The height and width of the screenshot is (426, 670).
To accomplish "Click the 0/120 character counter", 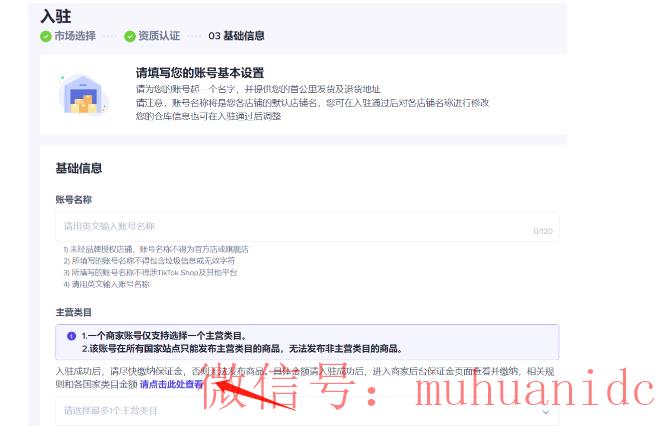I will (x=543, y=231).
